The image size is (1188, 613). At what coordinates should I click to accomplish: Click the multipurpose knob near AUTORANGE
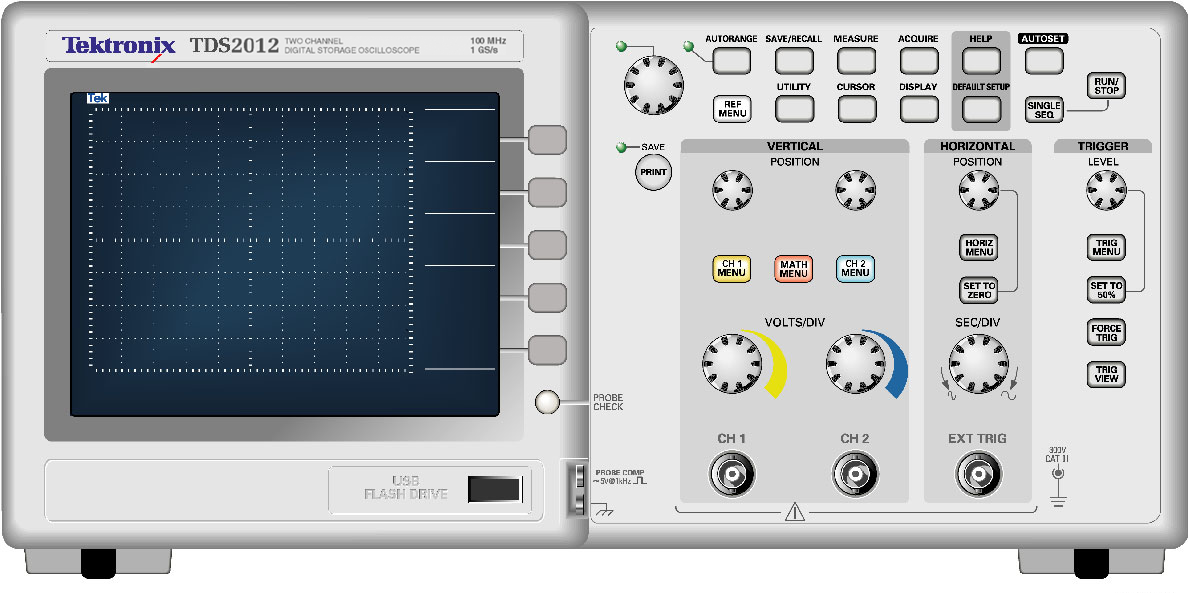(x=654, y=86)
